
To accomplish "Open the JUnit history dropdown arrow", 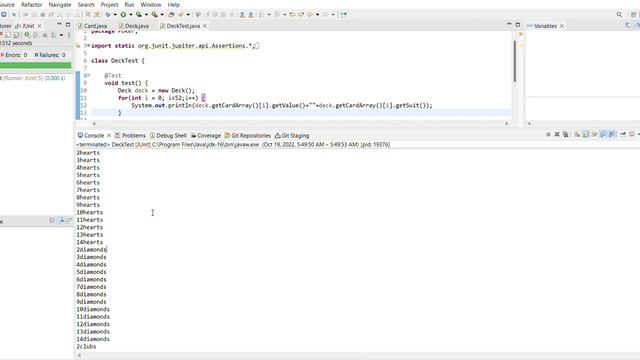I will [x=61, y=35].
